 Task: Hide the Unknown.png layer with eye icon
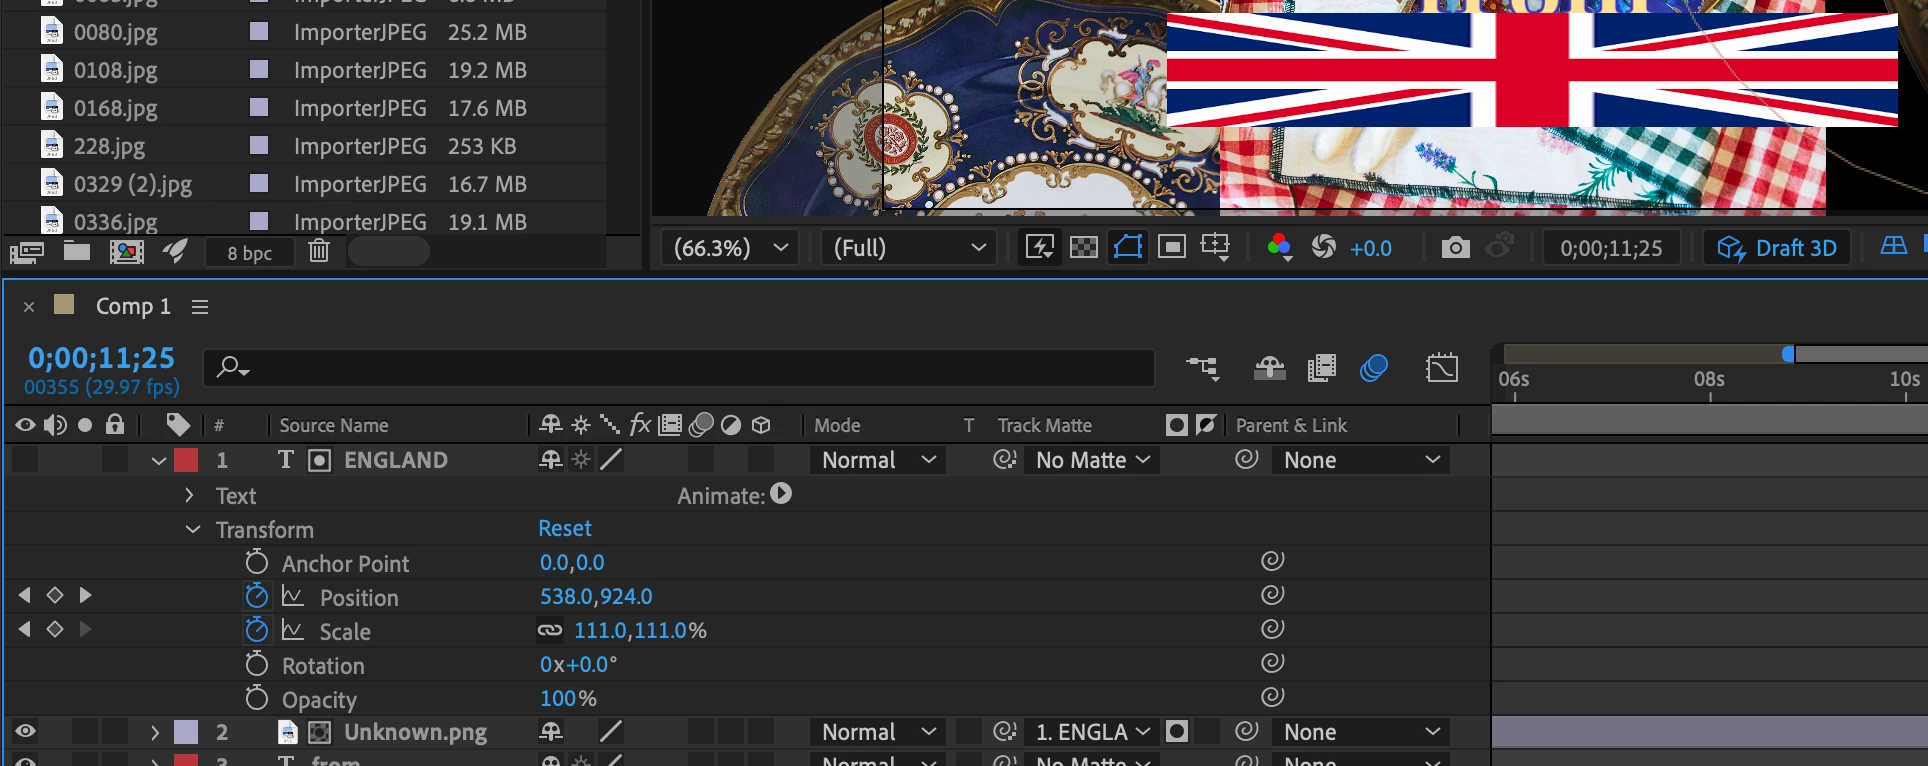(x=25, y=731)
